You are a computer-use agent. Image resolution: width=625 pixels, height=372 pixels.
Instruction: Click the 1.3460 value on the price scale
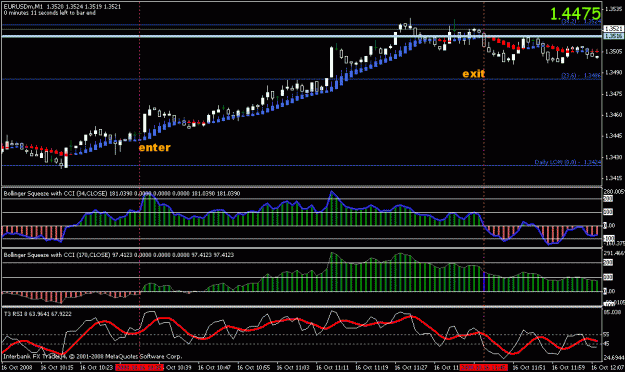(x=614, y=115)
